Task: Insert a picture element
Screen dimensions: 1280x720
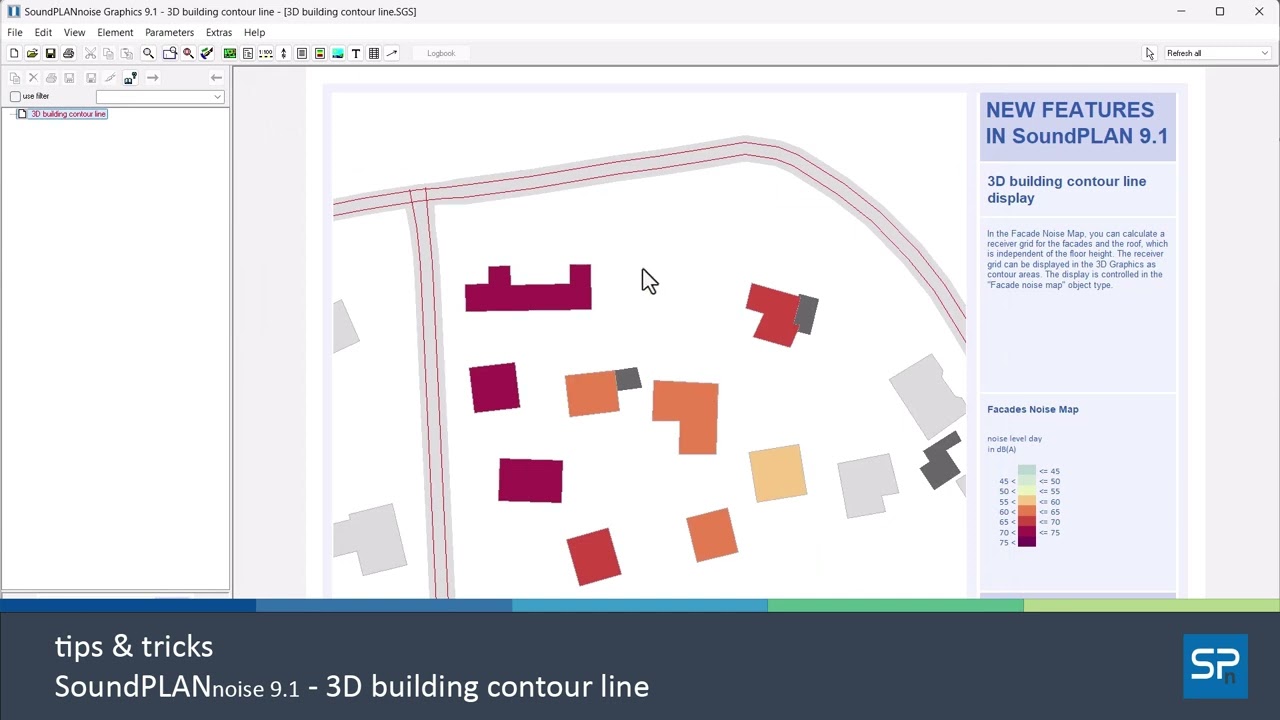Action: pos(338,53)
